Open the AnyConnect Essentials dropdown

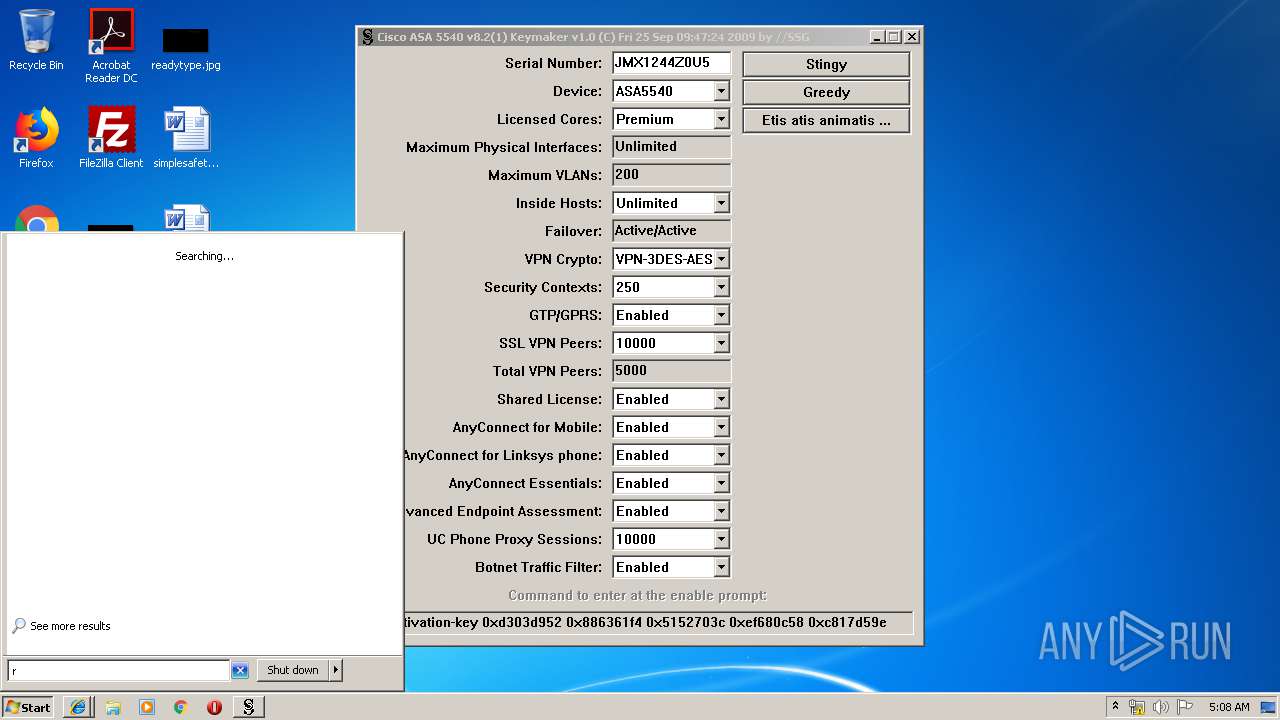722,483
